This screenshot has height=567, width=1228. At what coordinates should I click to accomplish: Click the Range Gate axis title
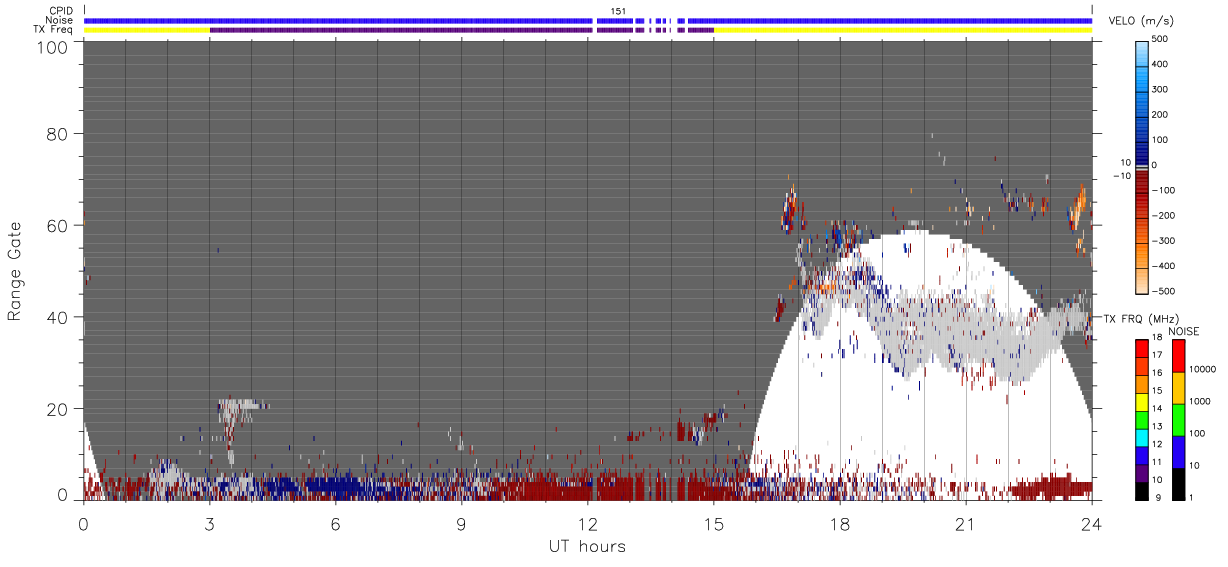tap(15, 271)
